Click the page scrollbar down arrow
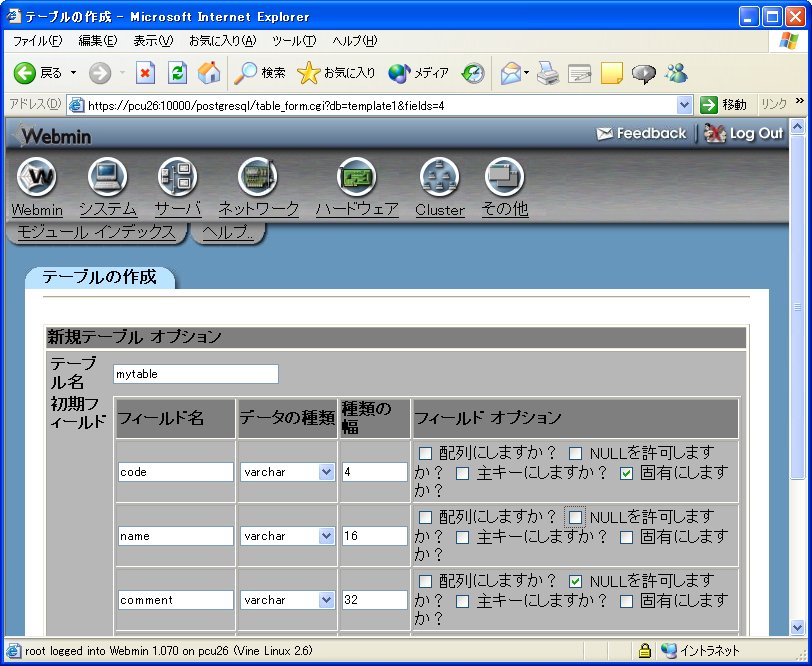 (797, 627)
